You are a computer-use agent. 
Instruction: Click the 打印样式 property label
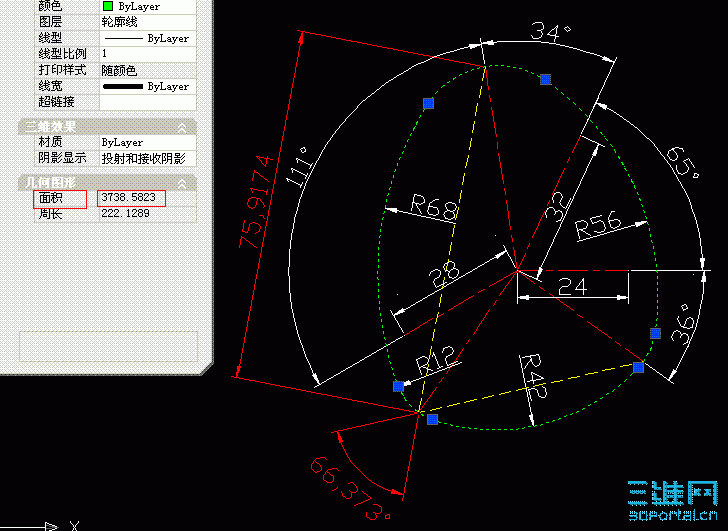[62, 70]
